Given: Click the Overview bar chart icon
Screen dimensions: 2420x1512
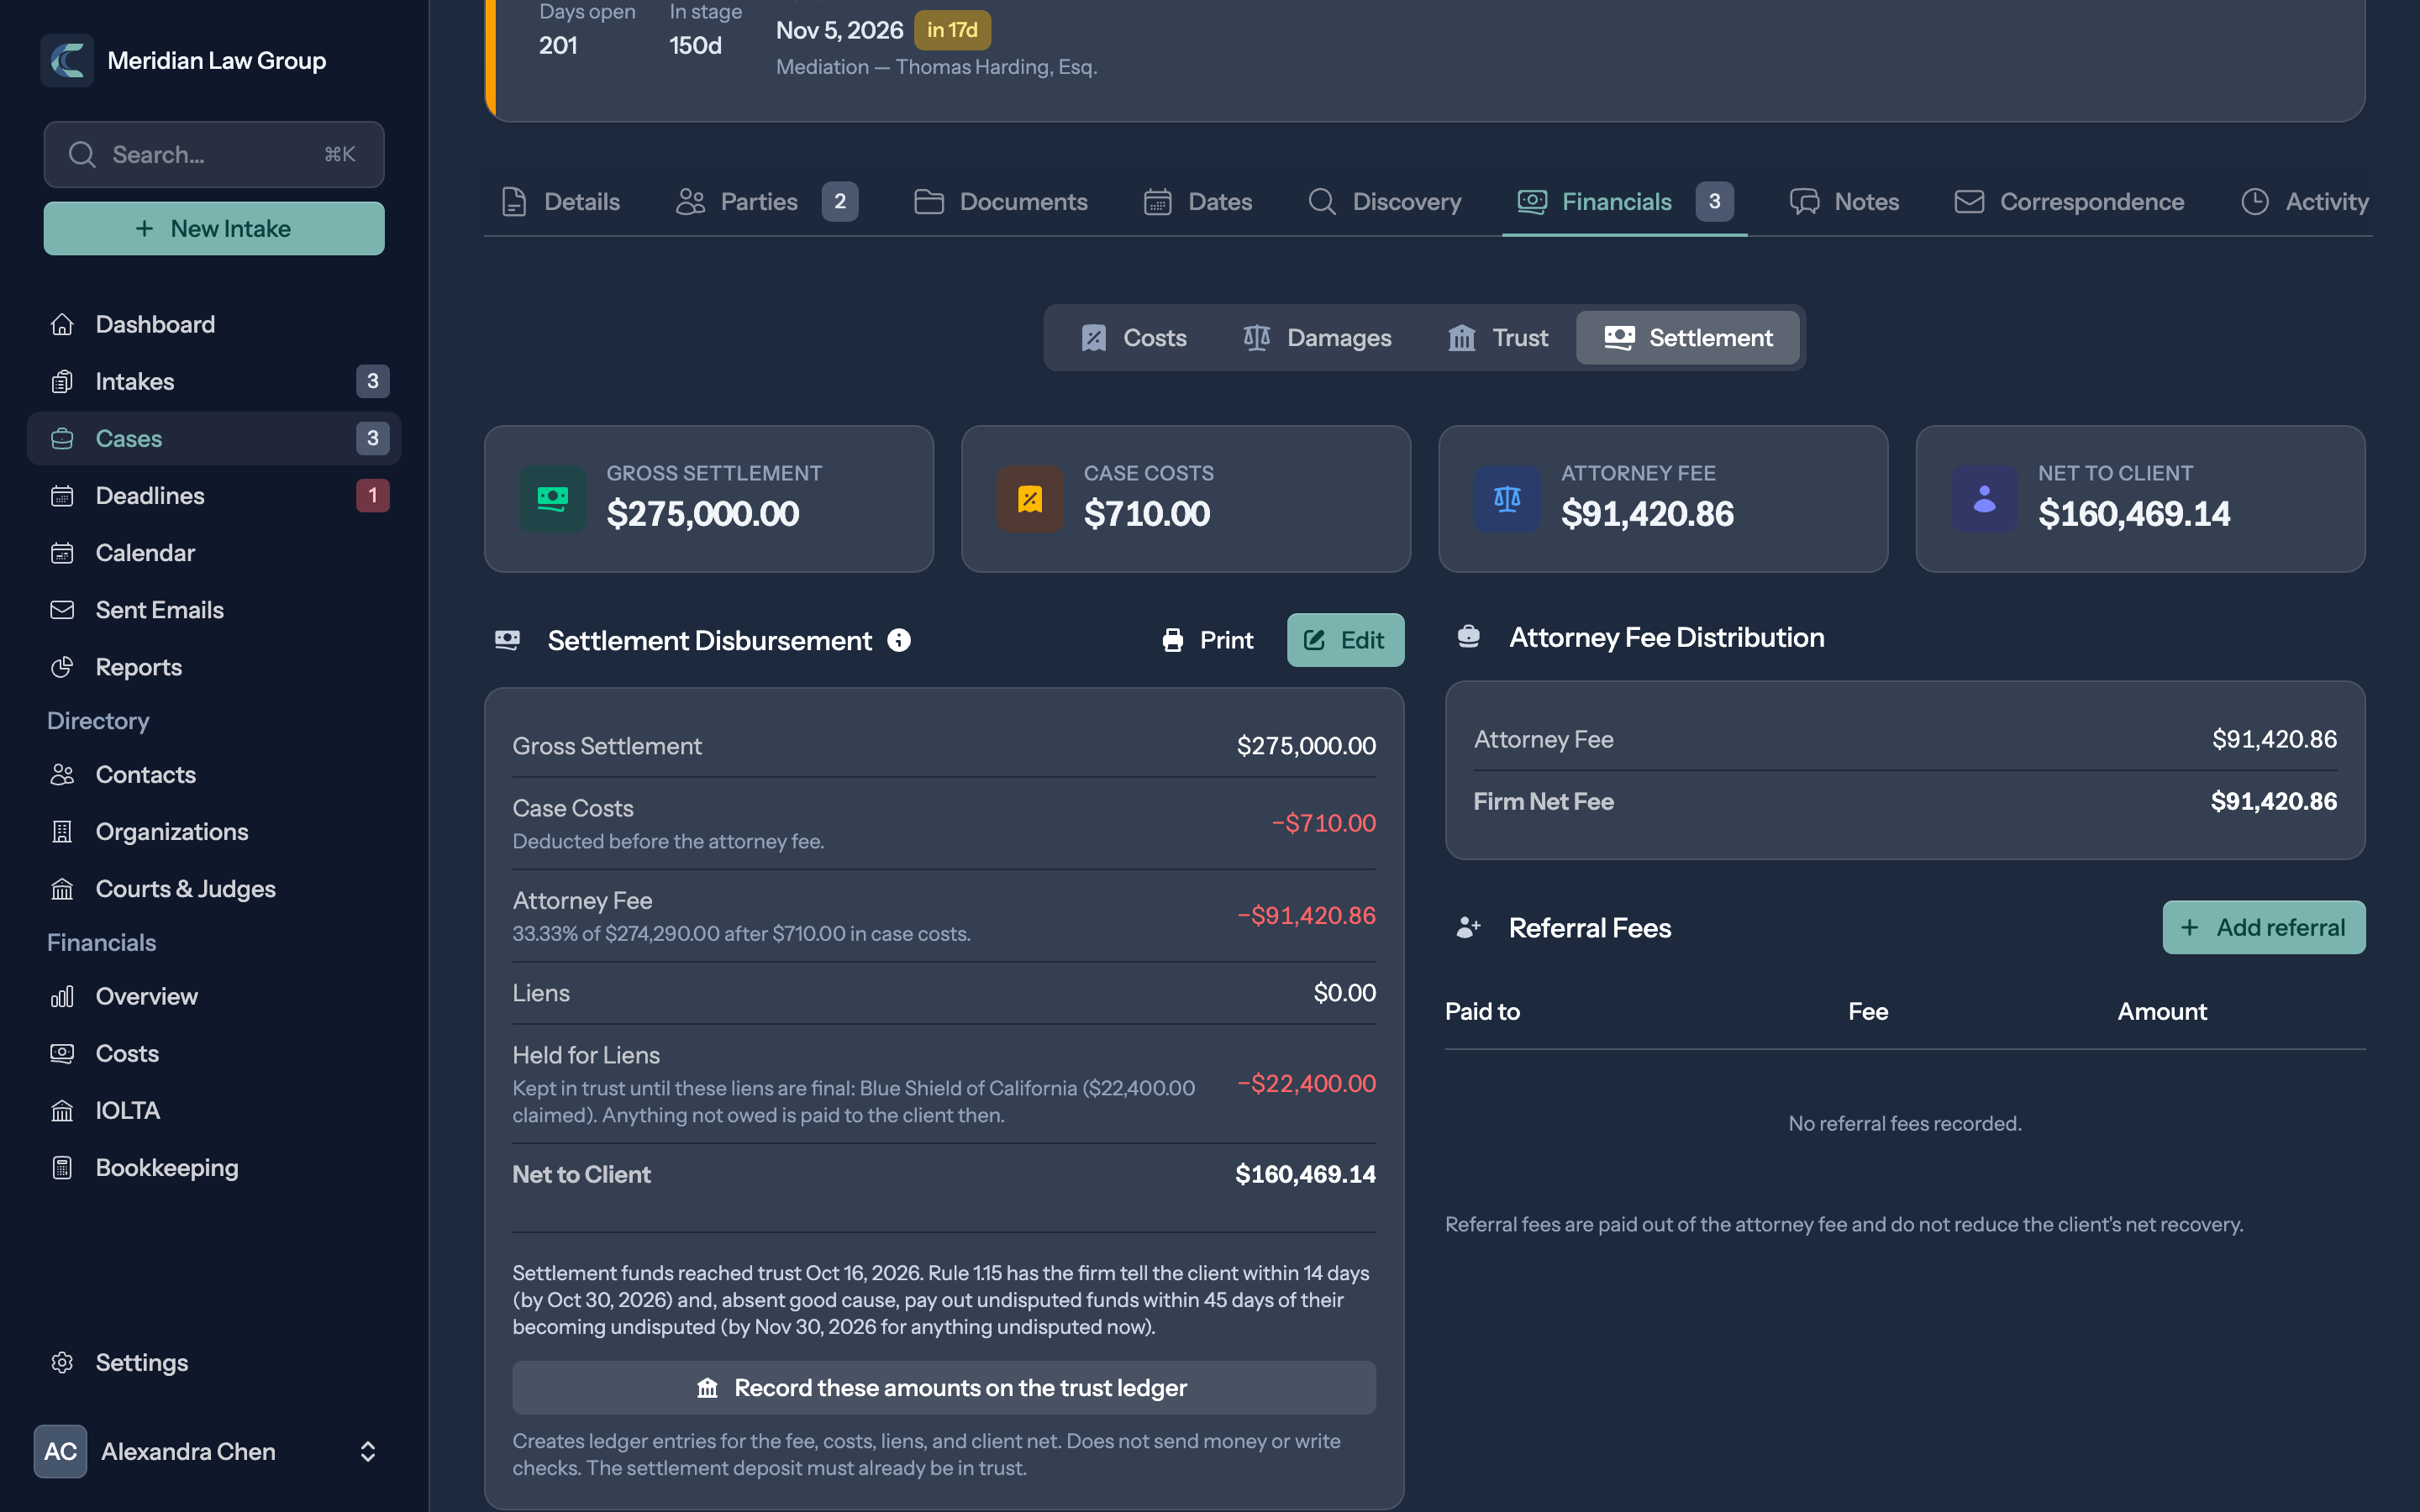Looking at the screenshot, I should [62, 996].
